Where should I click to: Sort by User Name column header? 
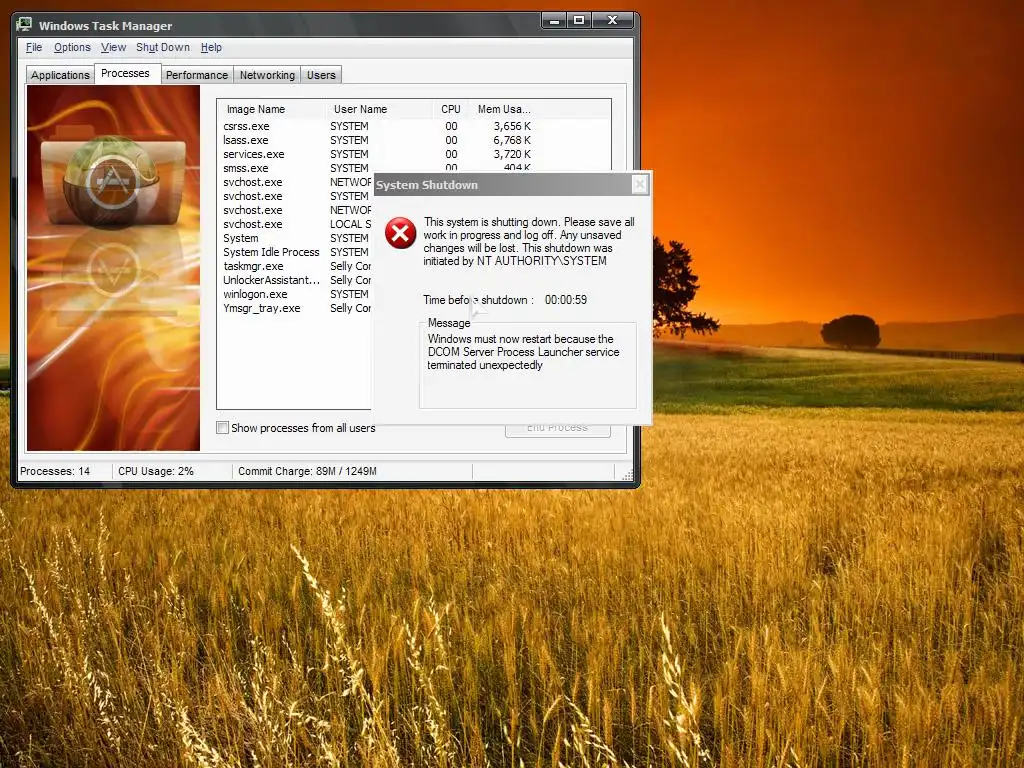[x=379, y=109]
